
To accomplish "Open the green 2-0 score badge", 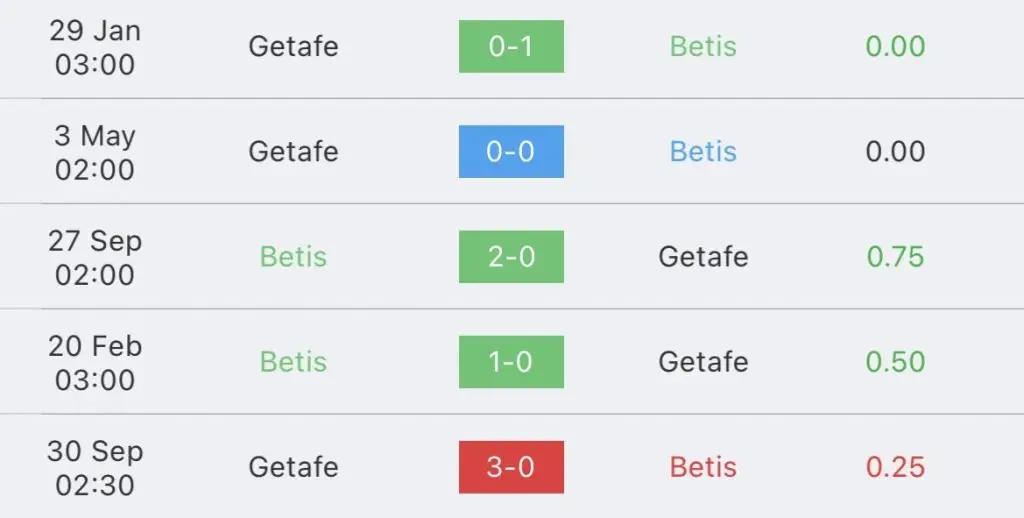I will click(x=511, y=257).
